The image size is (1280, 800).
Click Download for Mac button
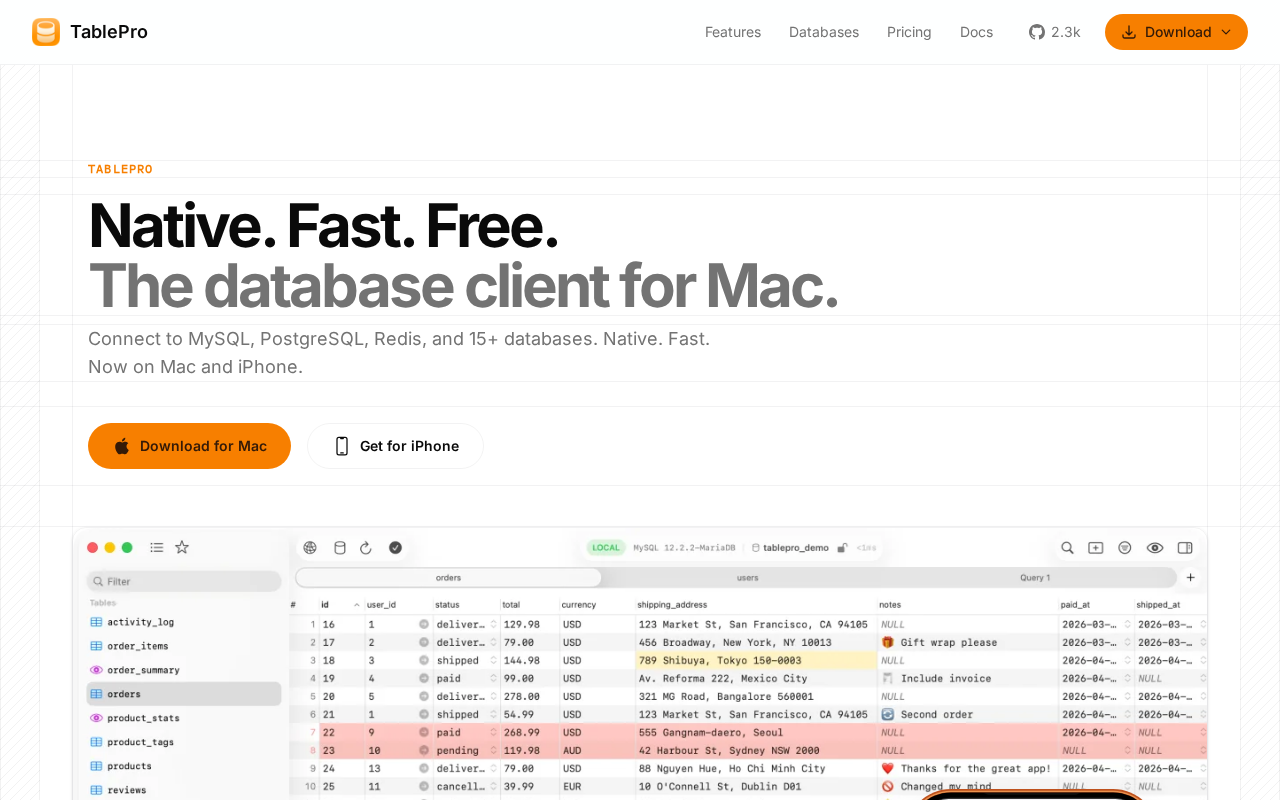point(189,446)
